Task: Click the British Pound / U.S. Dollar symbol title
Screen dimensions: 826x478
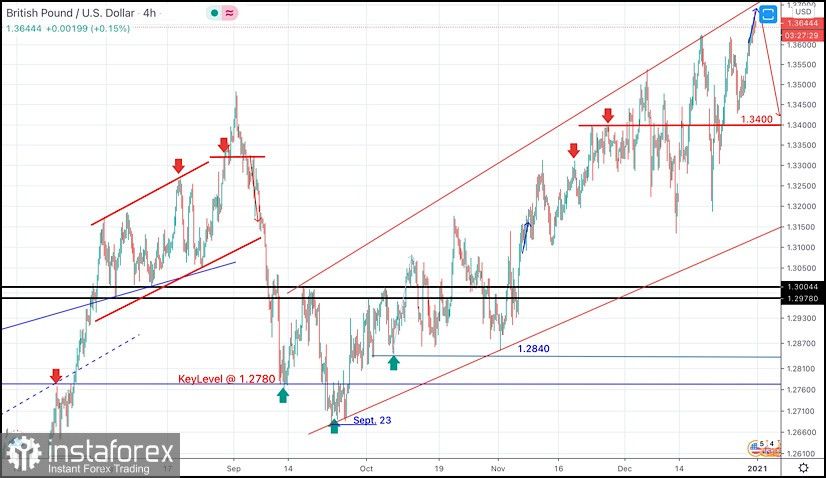Action: [x=70, y=13]
